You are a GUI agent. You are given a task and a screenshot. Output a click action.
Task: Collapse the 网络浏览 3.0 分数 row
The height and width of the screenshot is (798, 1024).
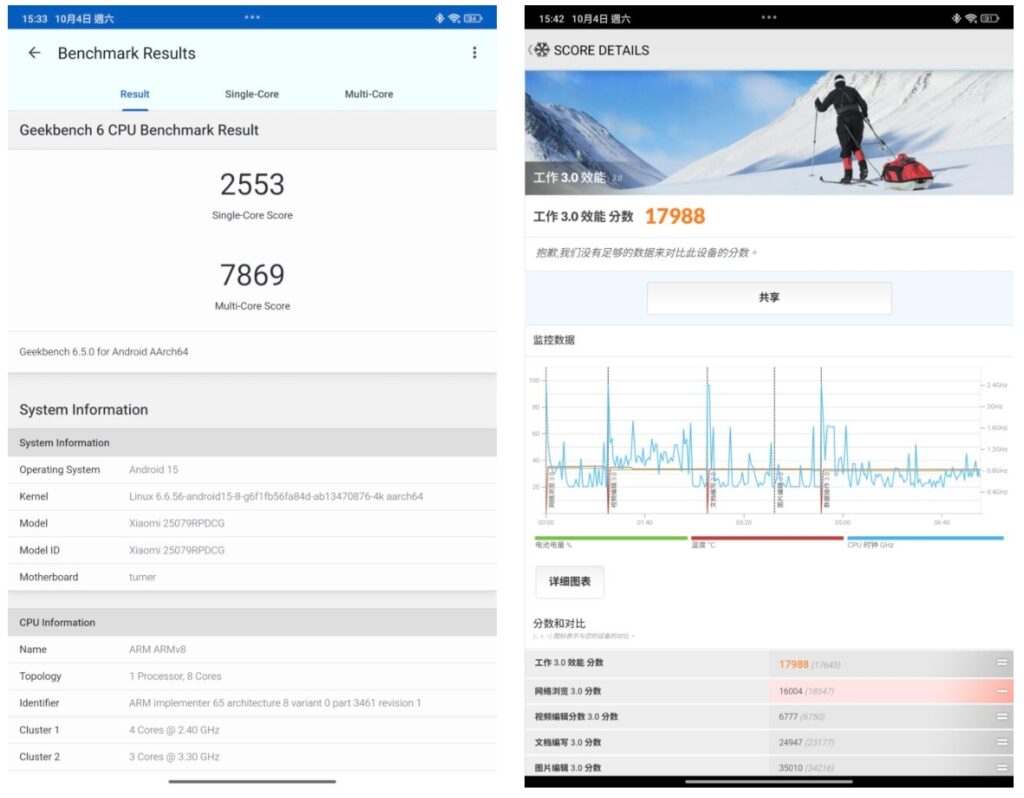click(x=1001, y=691)
